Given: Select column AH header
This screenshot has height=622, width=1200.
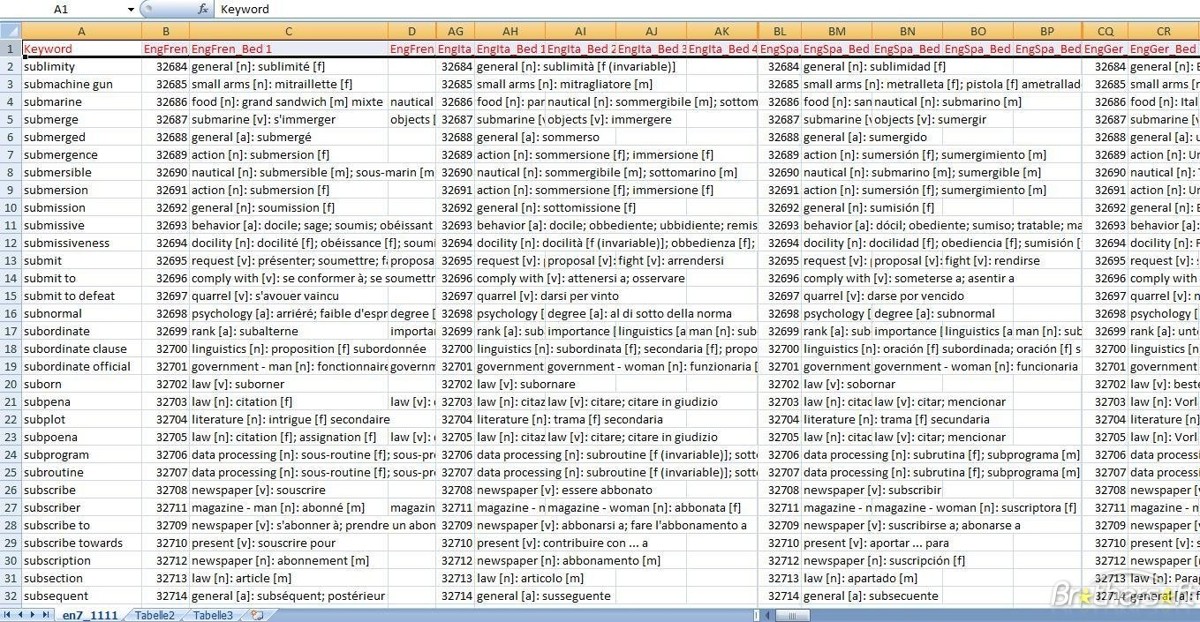Looking at the screenshot, I should [510, 31].
